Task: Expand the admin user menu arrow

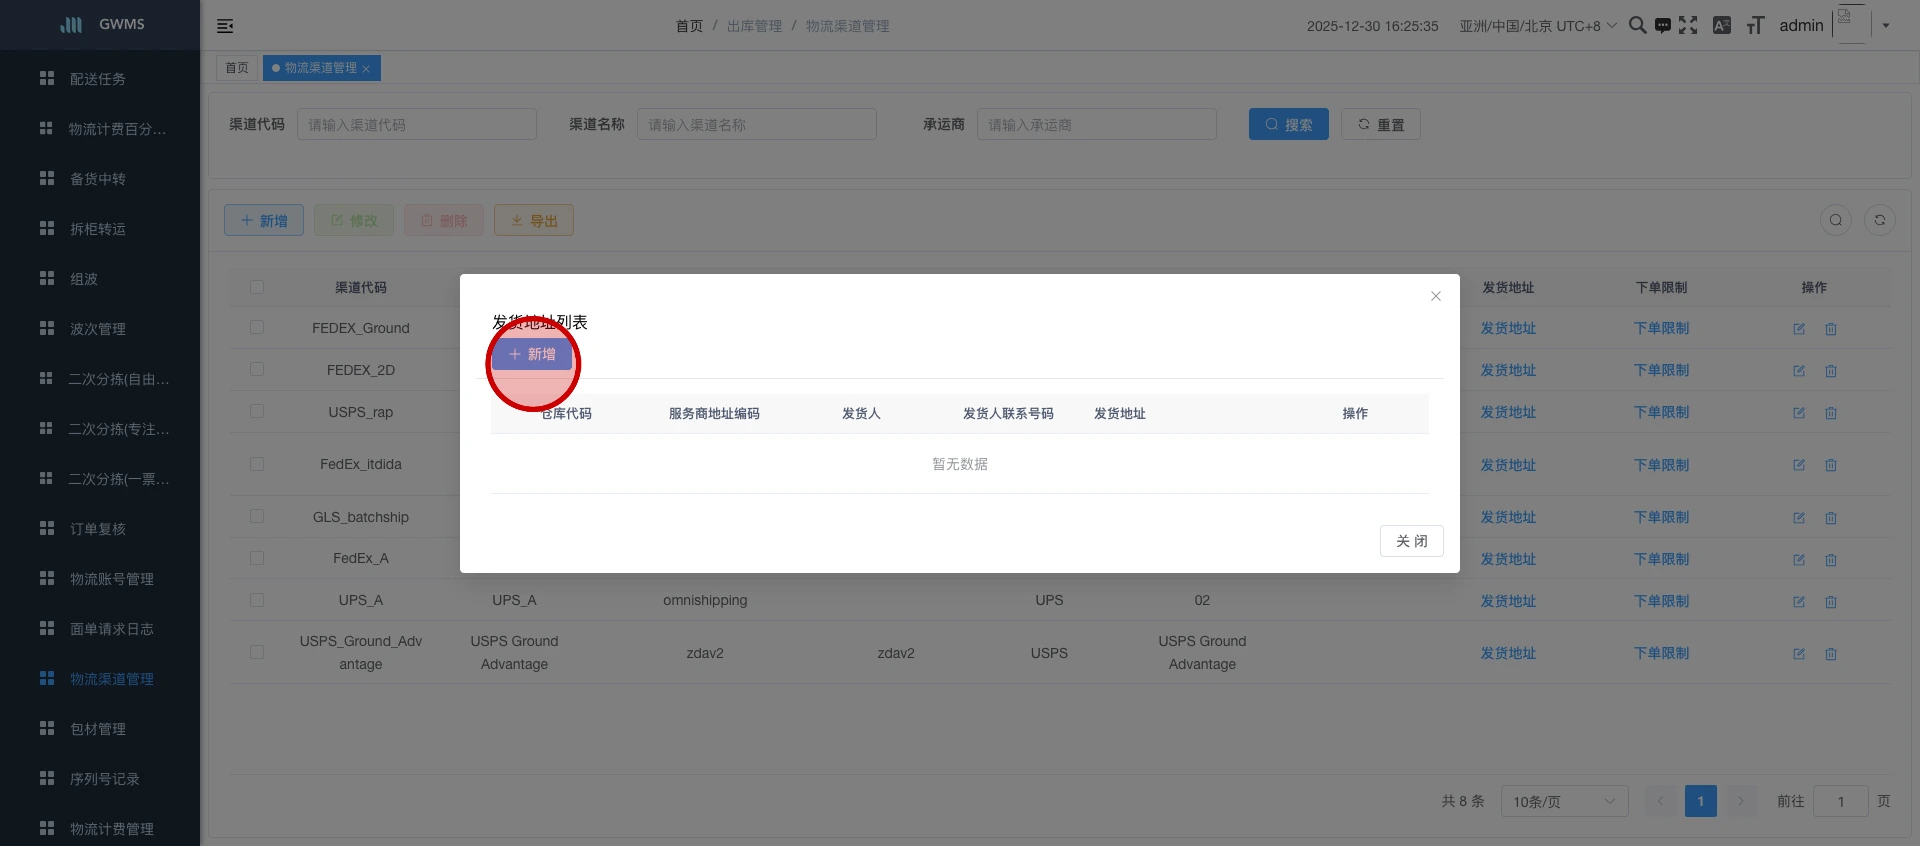Action: 1886,26
